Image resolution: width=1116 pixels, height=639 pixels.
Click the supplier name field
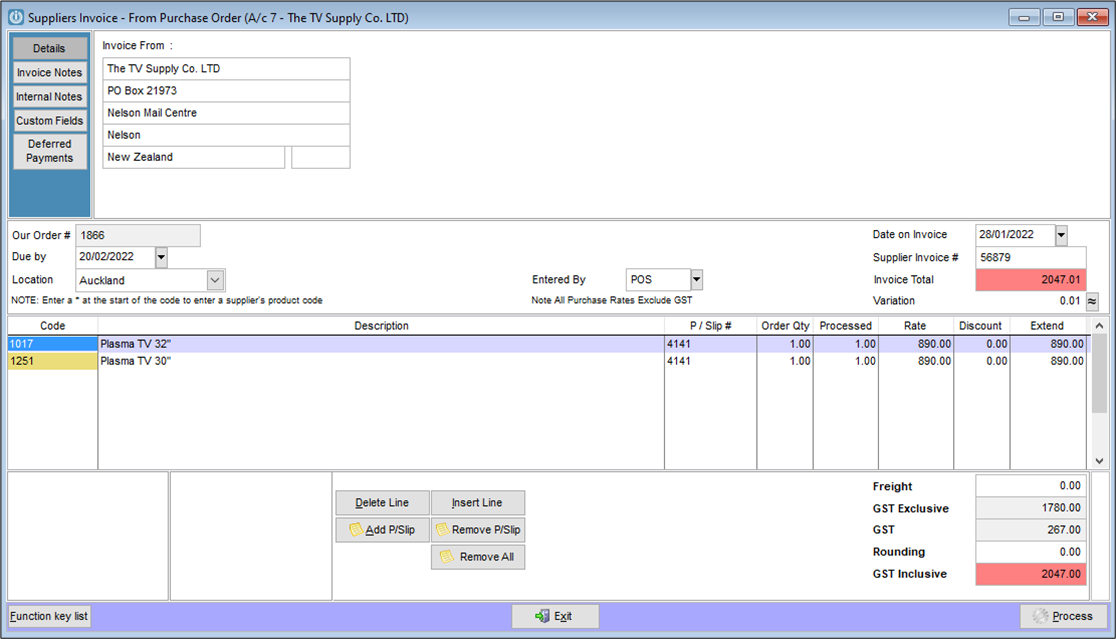click(226, 68)
